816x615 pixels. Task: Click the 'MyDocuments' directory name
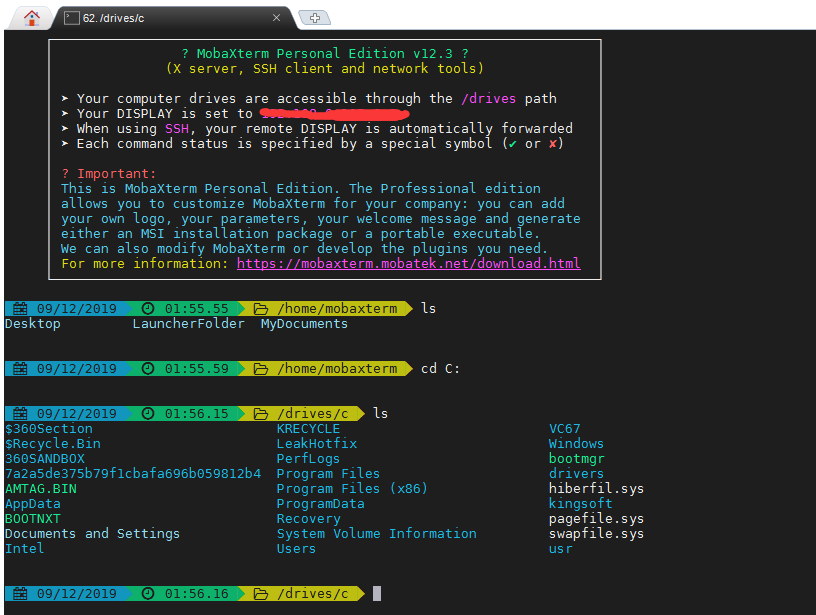pos(304,324)
